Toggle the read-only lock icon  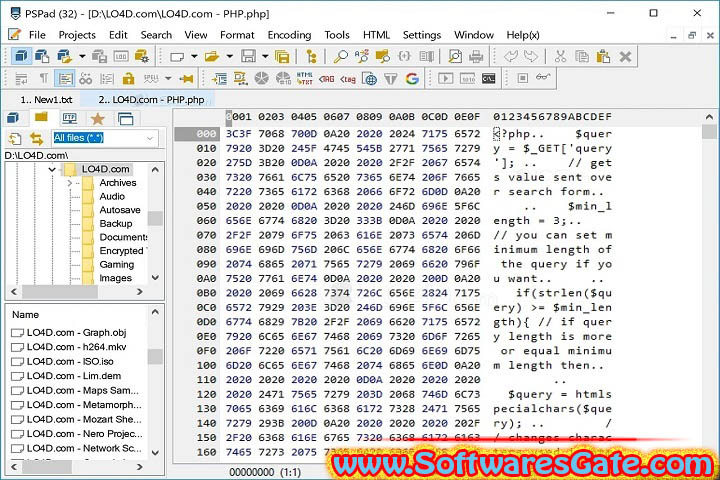pyautogui.click(x=128, y=79)
